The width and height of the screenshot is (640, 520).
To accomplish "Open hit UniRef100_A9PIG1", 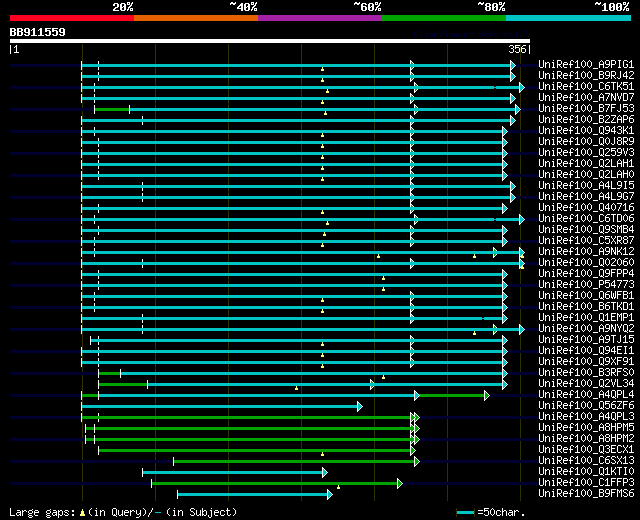I will pyautogui.click(x=586, y=64).
